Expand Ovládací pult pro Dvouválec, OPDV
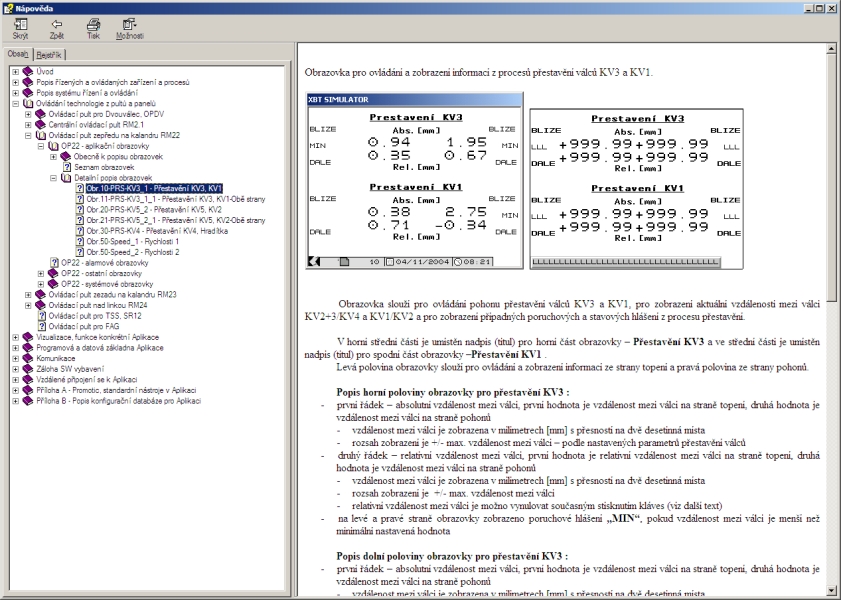The height and width of the screenshot is (600, 841). click(x=28, y=114)
